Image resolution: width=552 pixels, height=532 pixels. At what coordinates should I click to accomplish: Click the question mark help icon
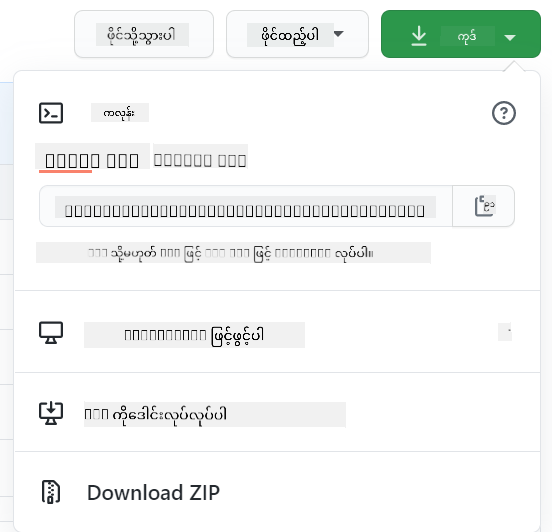coord(504,113)
